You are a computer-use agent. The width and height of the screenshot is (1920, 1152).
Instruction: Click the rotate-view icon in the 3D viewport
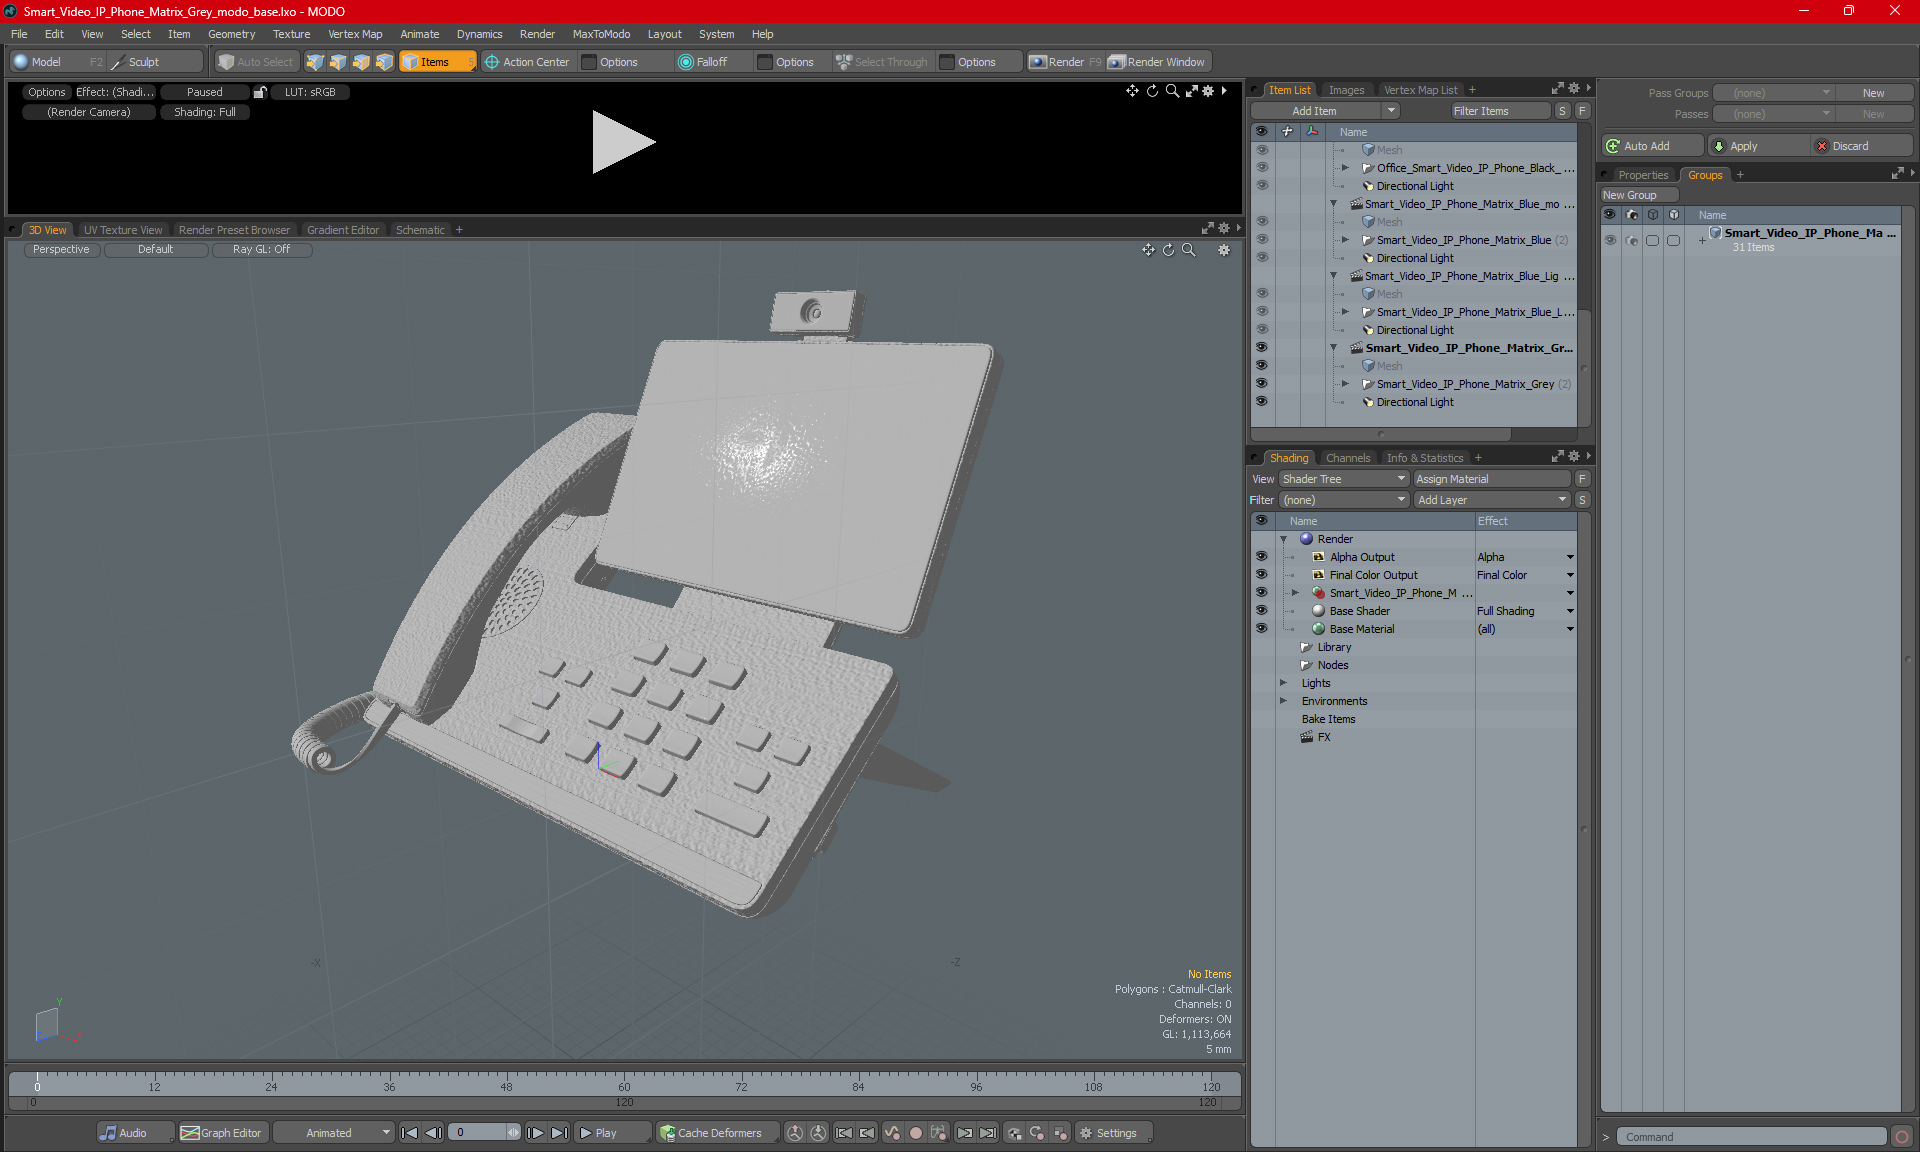(x=1168, y=250)
